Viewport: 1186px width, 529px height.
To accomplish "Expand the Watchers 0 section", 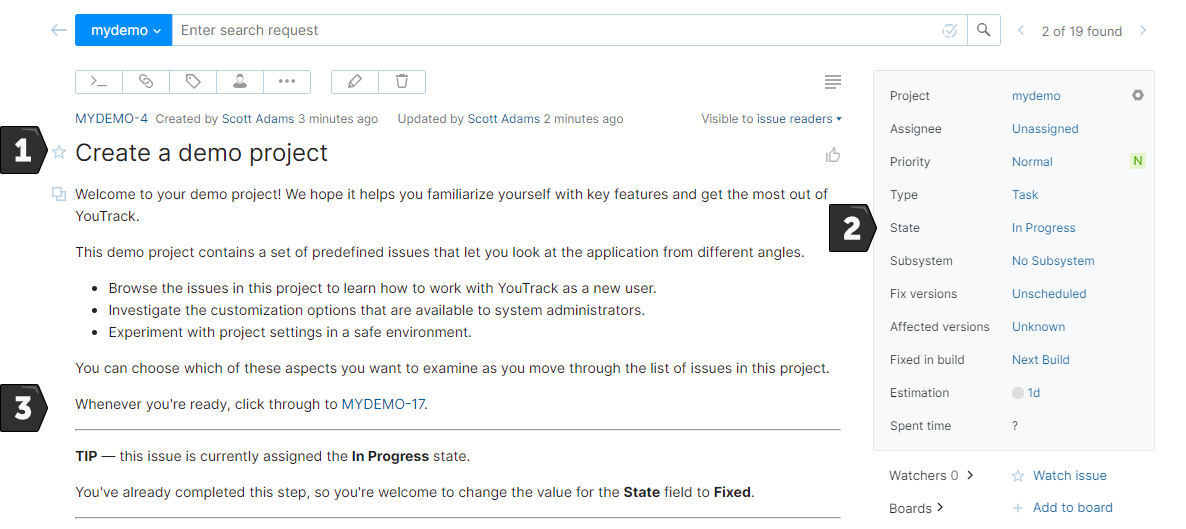I will pos(931,475).
